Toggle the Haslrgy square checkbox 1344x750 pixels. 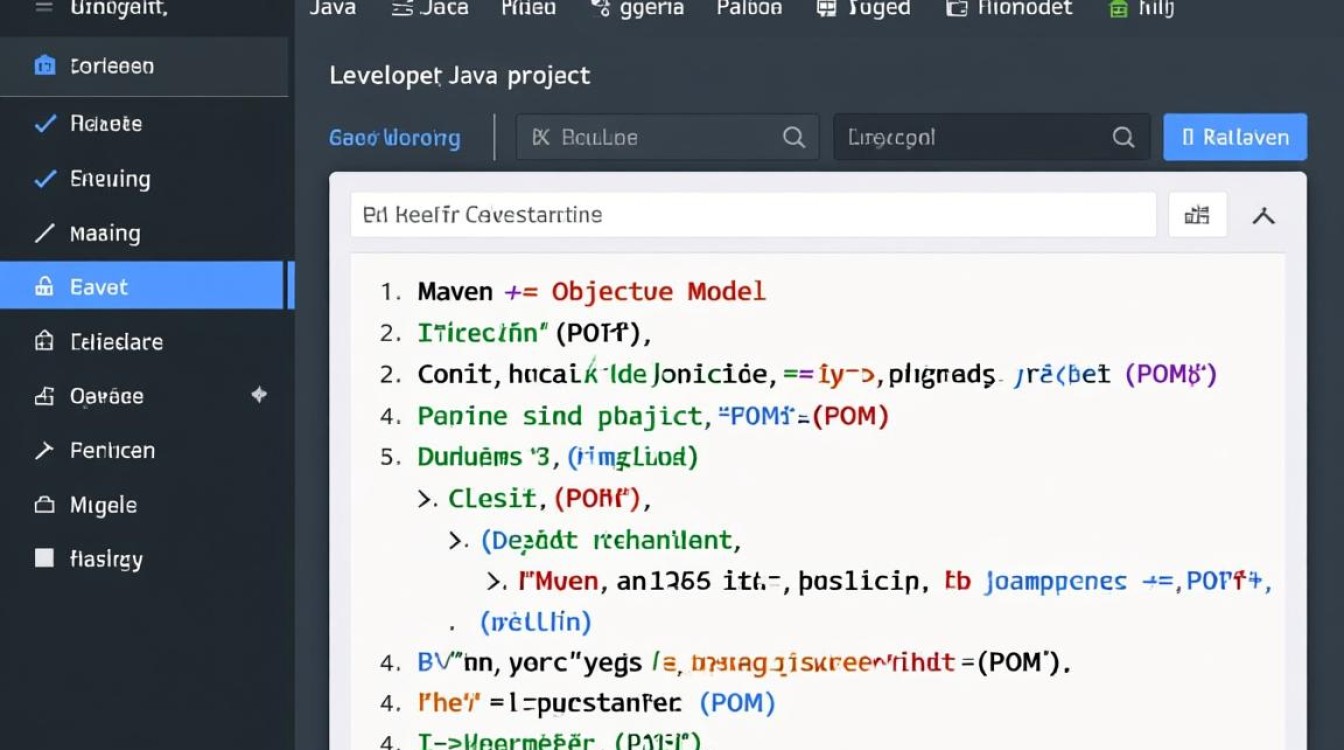[44, 558]
